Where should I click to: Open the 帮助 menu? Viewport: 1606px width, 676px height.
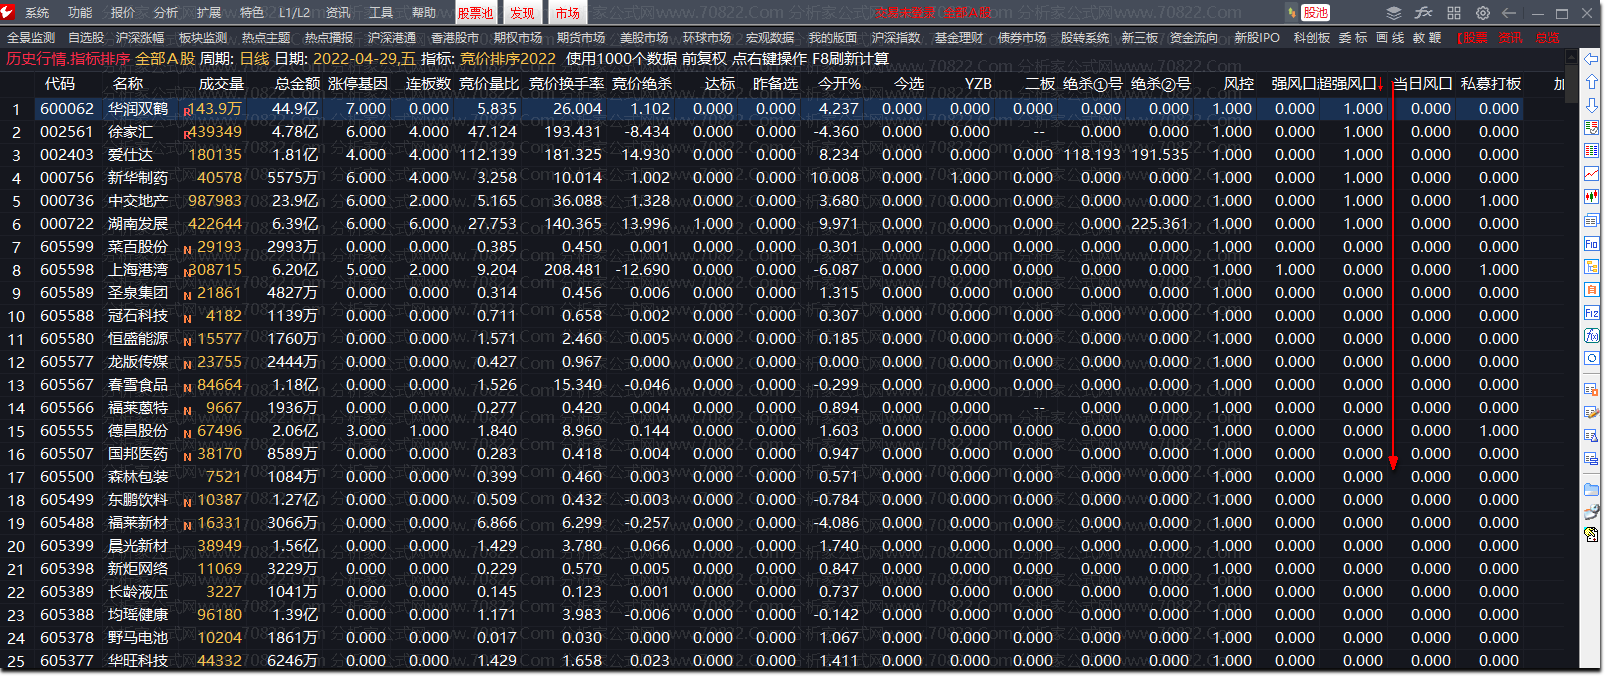pos(424,13)
